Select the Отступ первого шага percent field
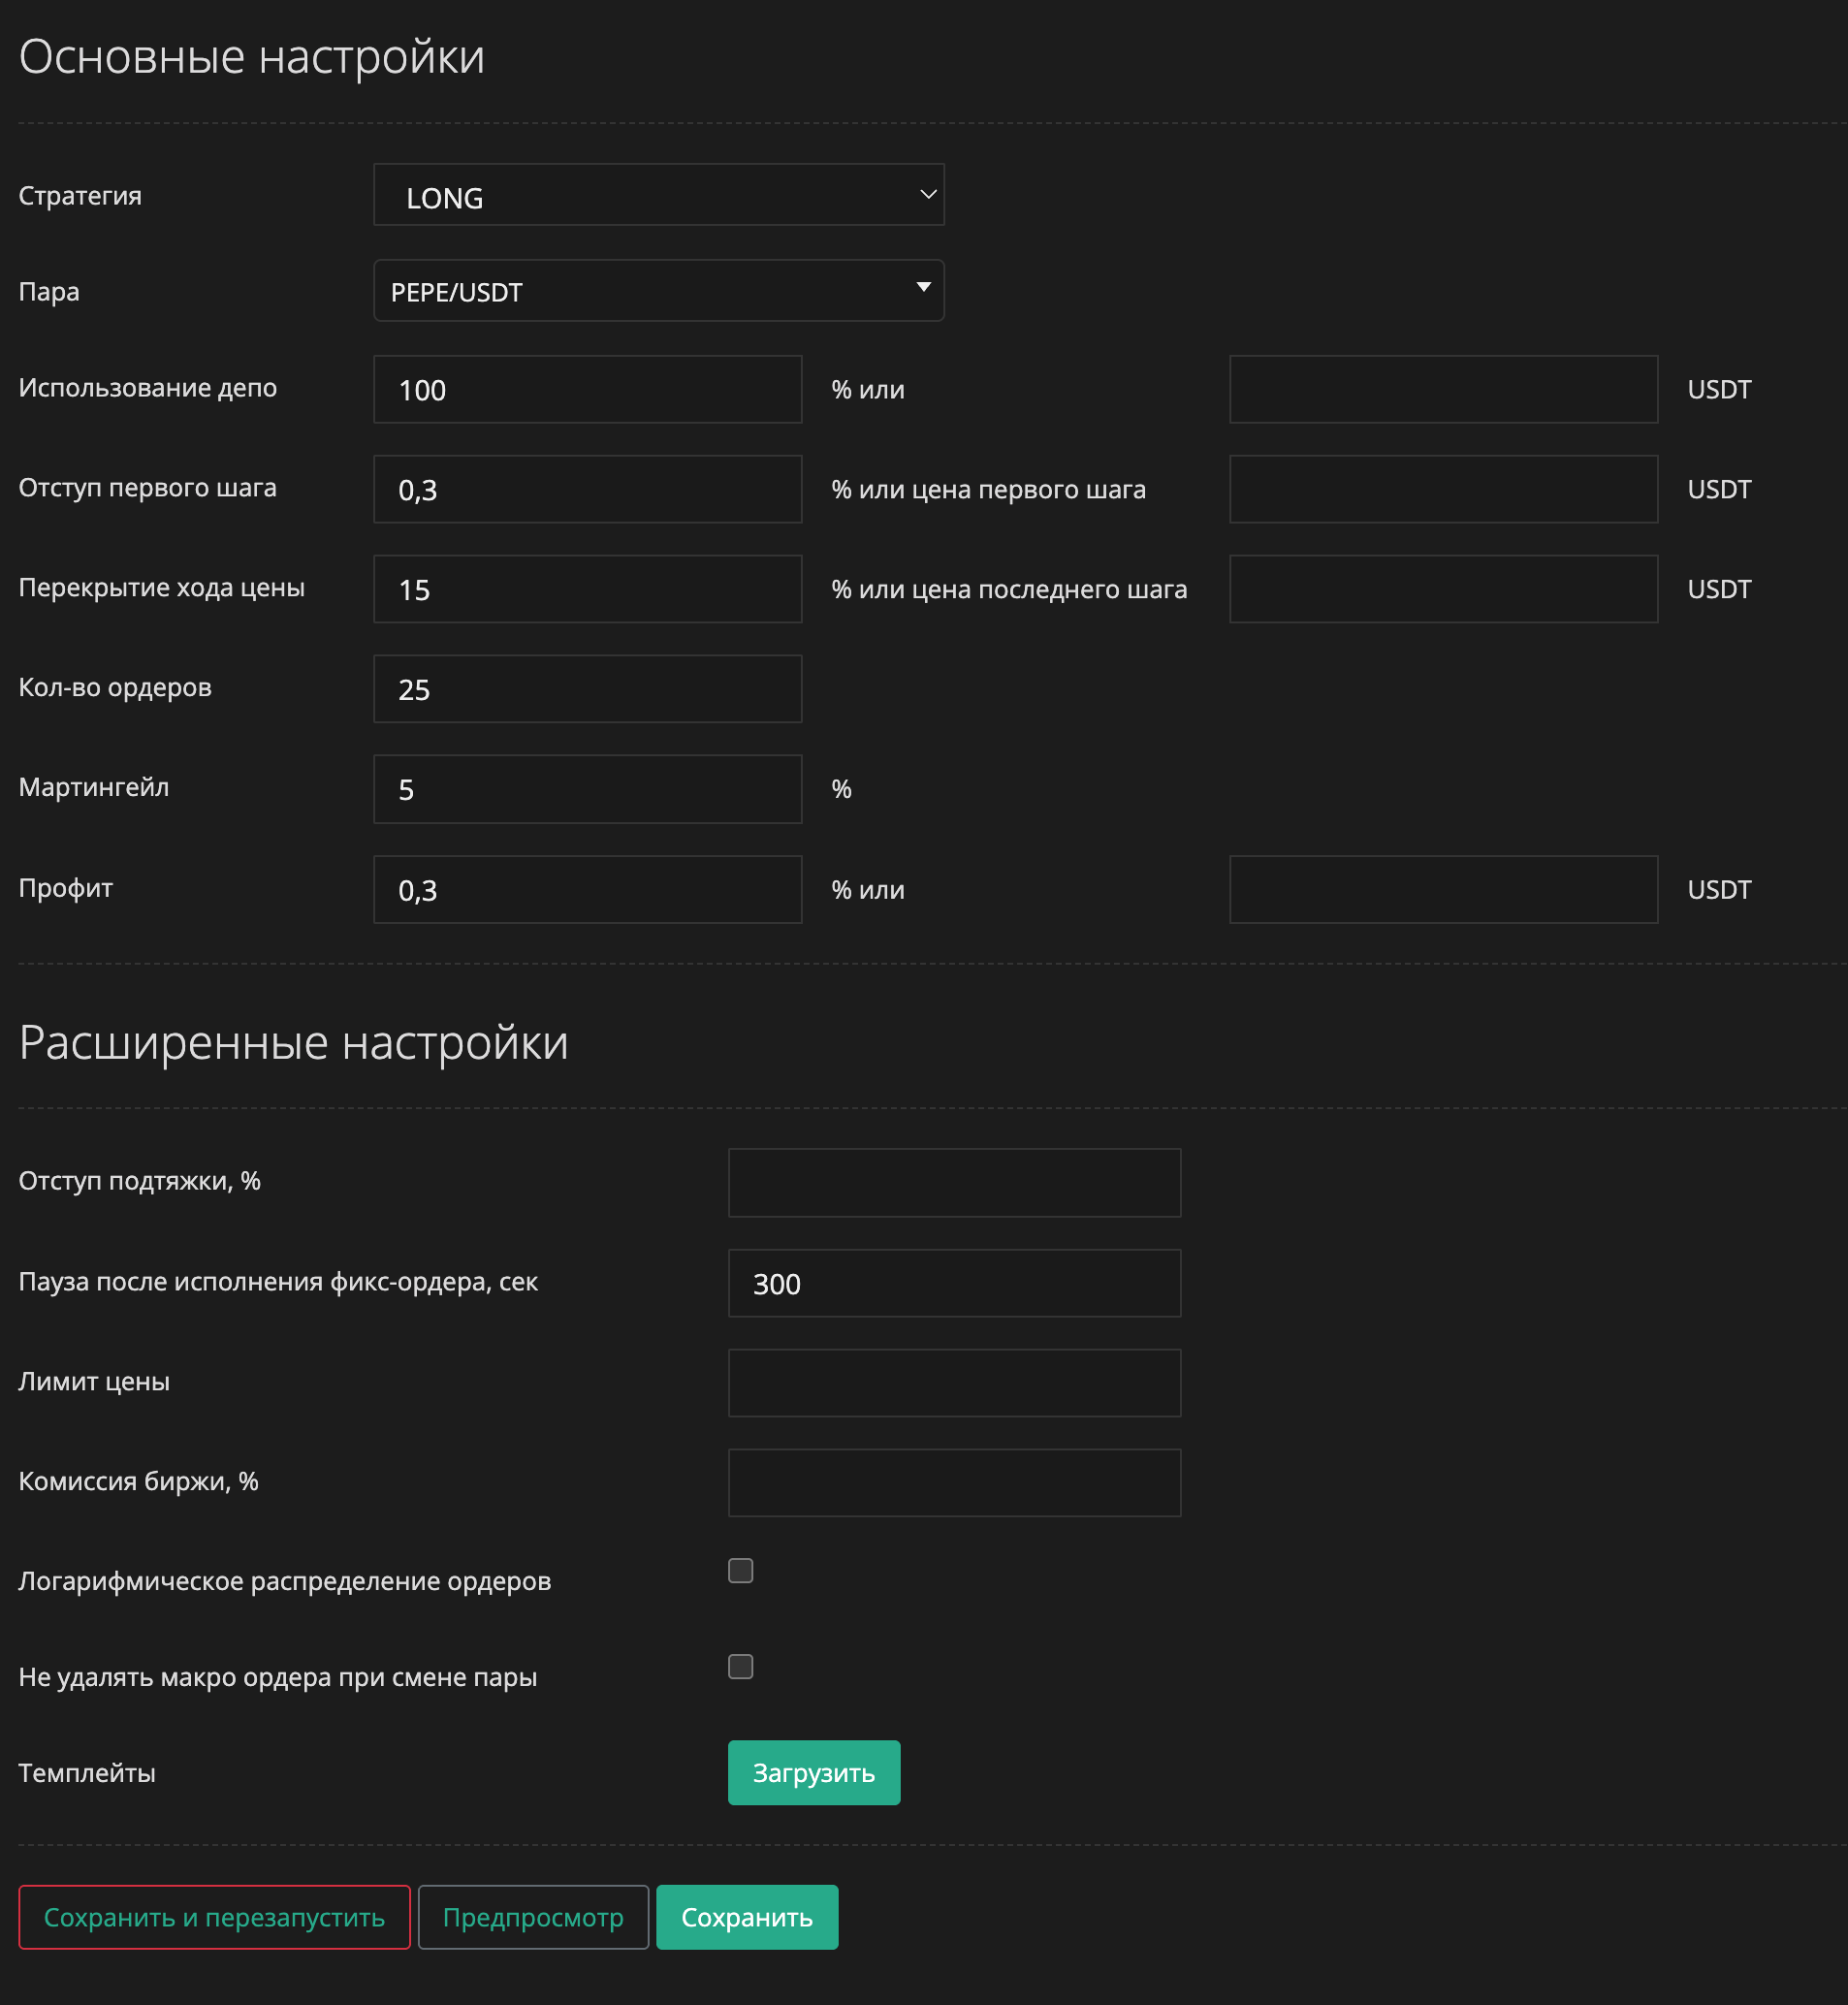Image resolution: width=1848 pixels, height=2005 pixels. point(587,489)
